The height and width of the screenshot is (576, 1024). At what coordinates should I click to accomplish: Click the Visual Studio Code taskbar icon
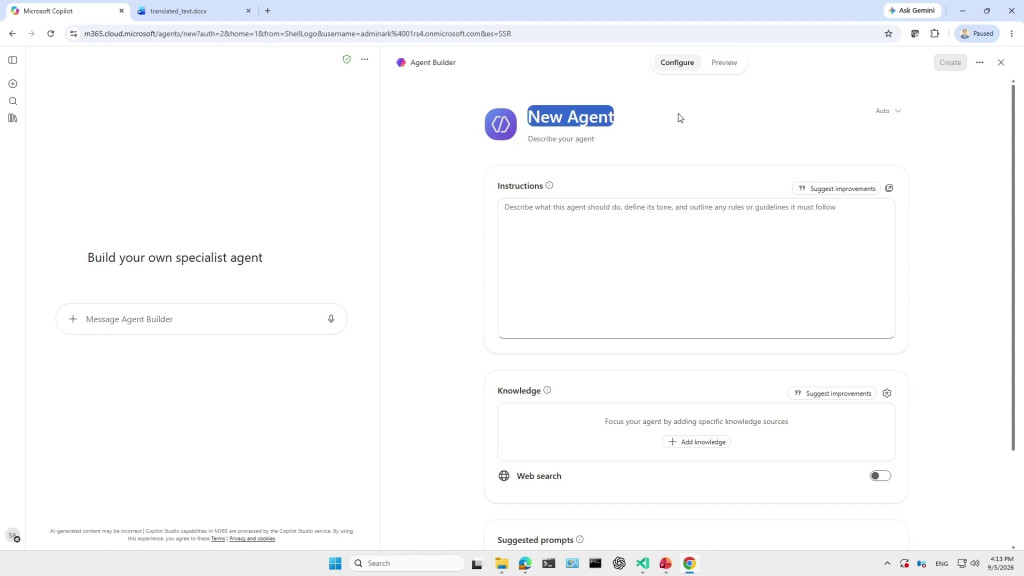(643, 564)
